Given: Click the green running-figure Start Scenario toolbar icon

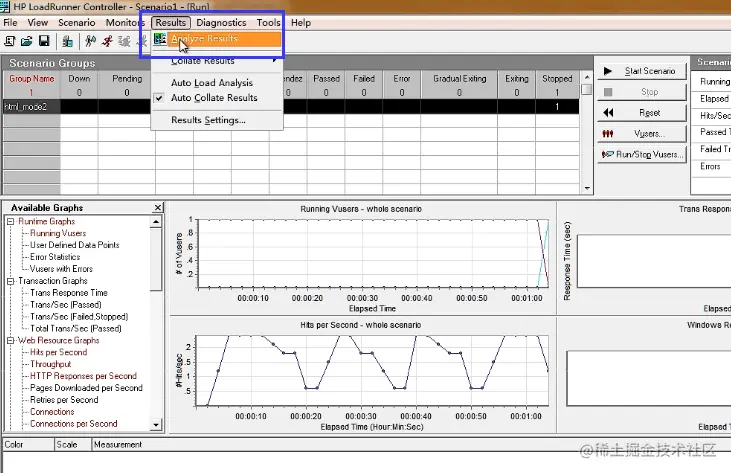Looking at the screenshot, I should coord(90,41).
